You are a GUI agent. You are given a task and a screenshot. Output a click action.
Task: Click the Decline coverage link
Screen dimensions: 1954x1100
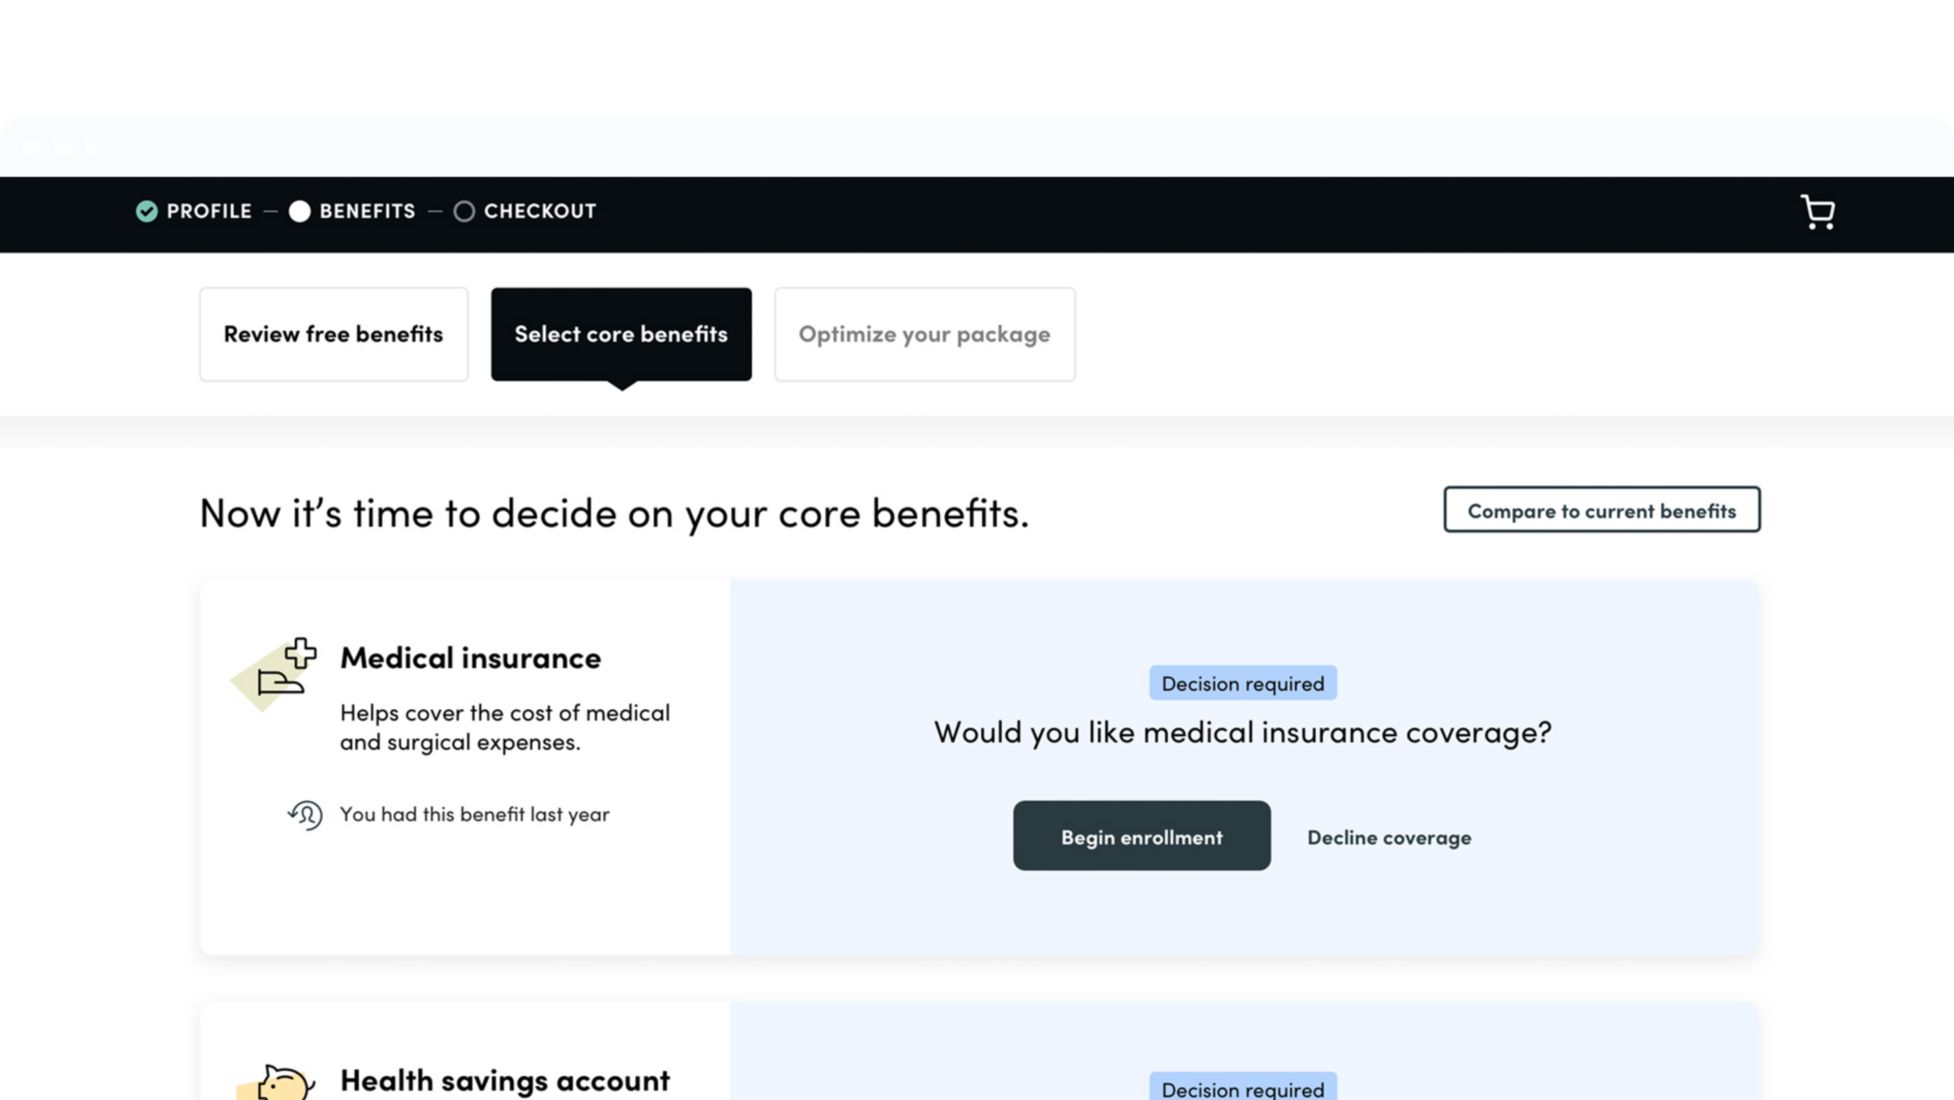[x=1389, y=837]
